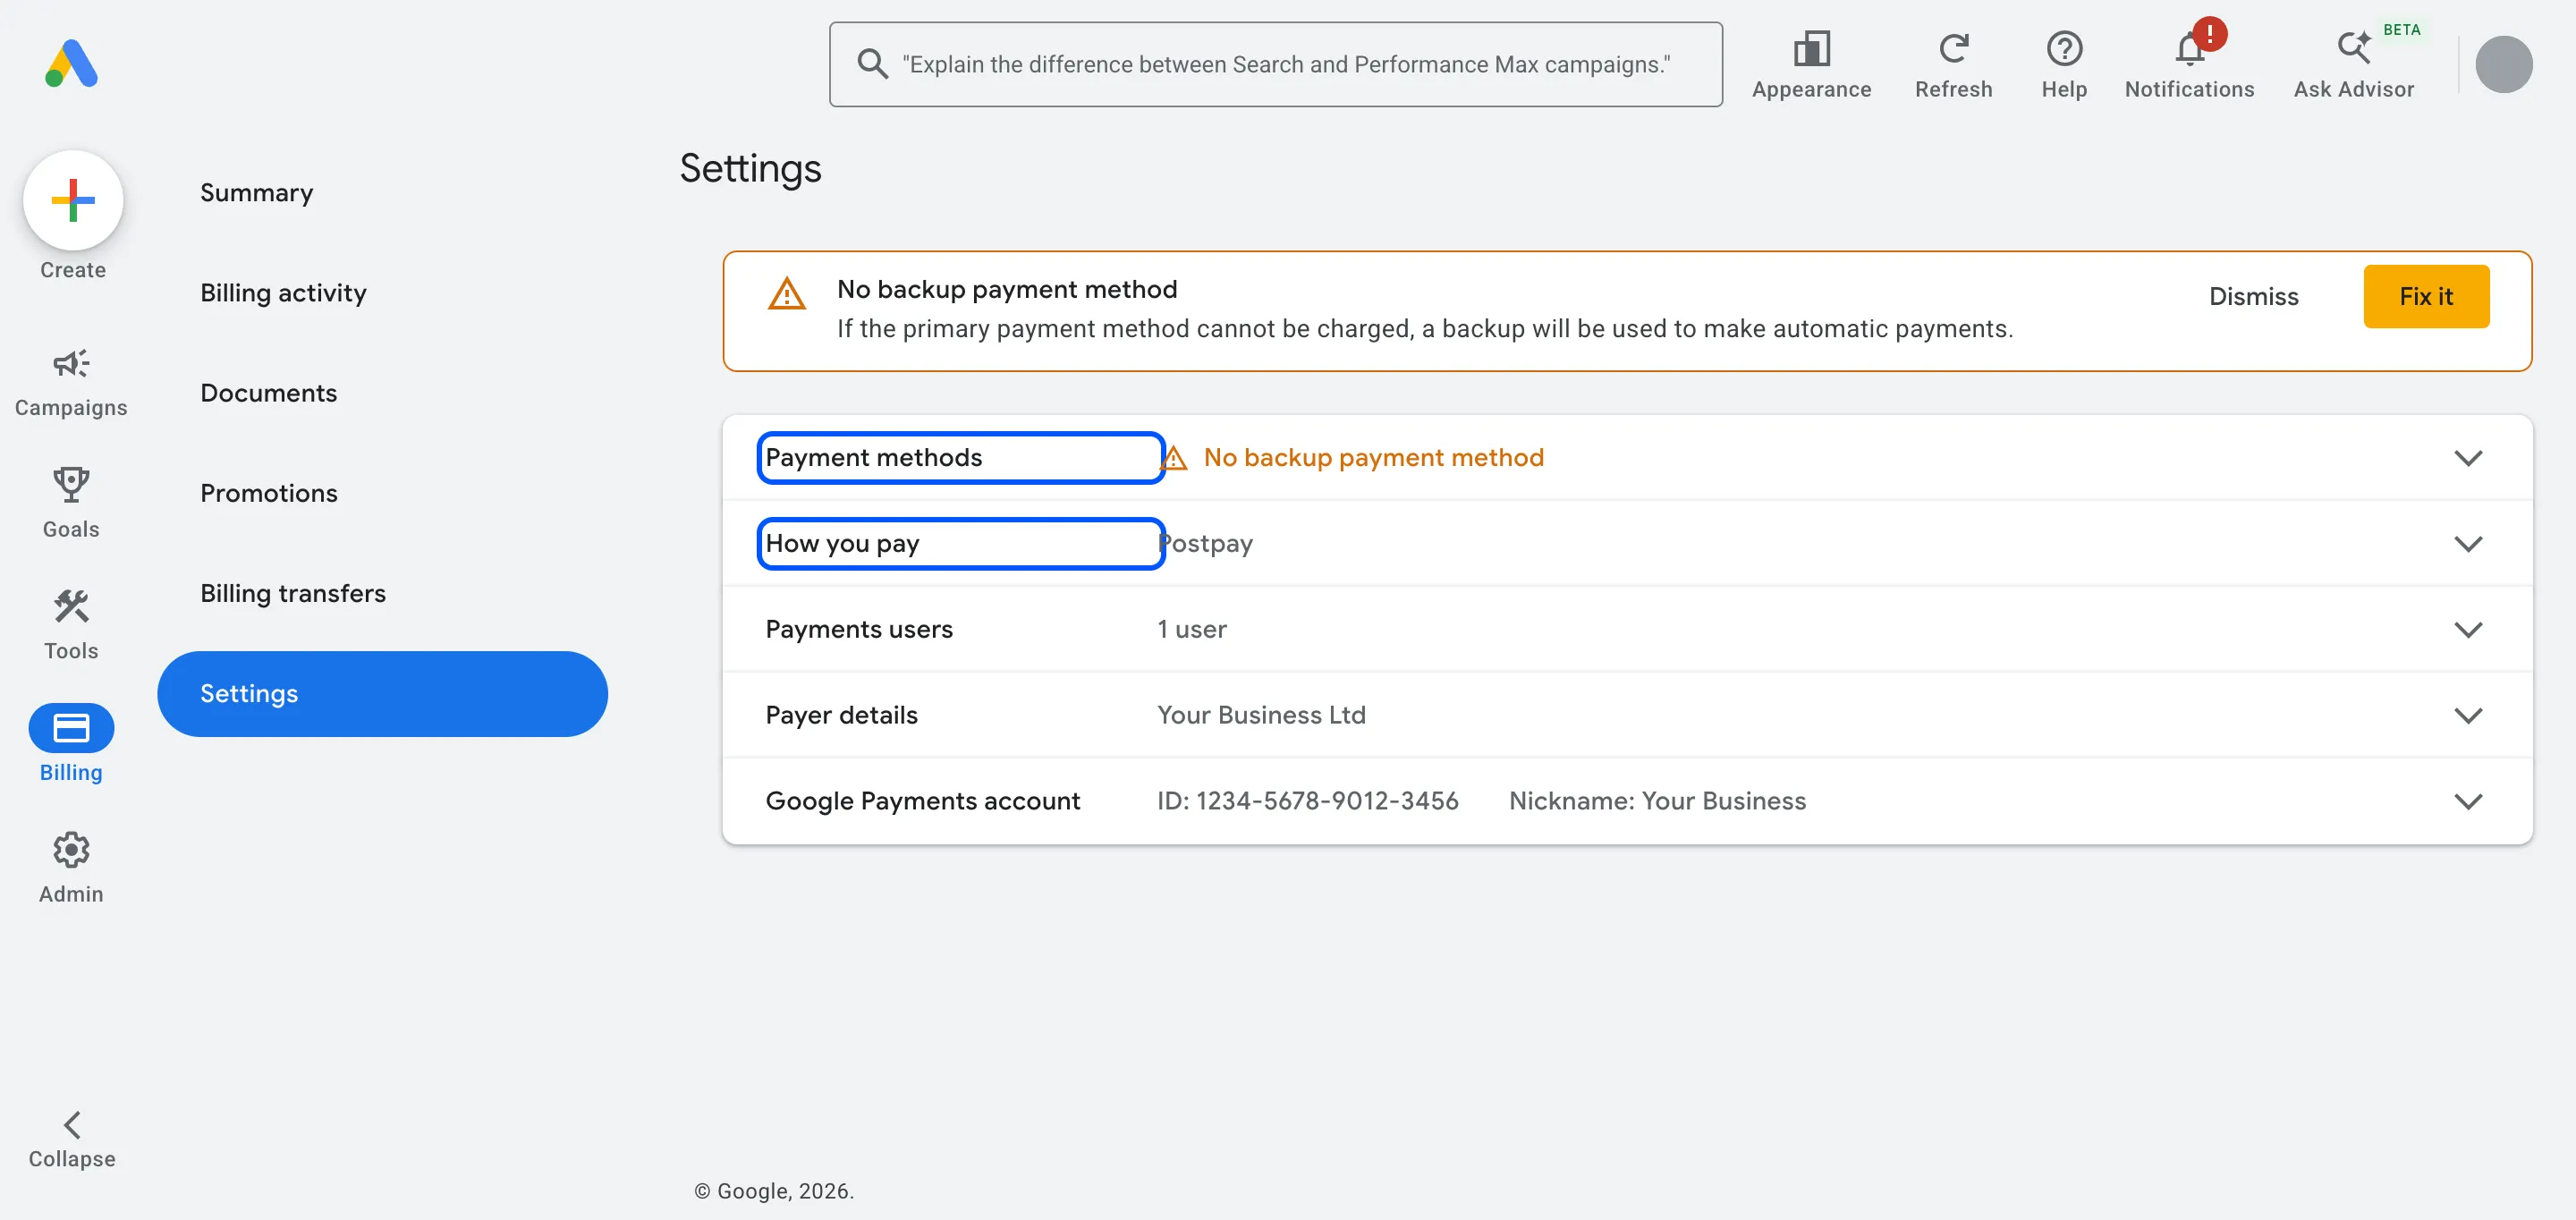The width and height of the screenshot is (2576, 1220).
Task: Click the Payments users label
Action: [859, 630]
